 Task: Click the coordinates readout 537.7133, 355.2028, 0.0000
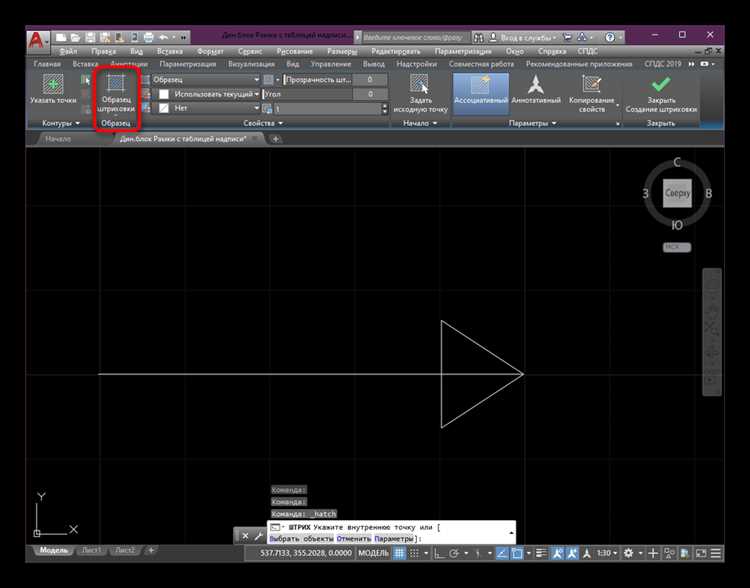click(306, 553)
